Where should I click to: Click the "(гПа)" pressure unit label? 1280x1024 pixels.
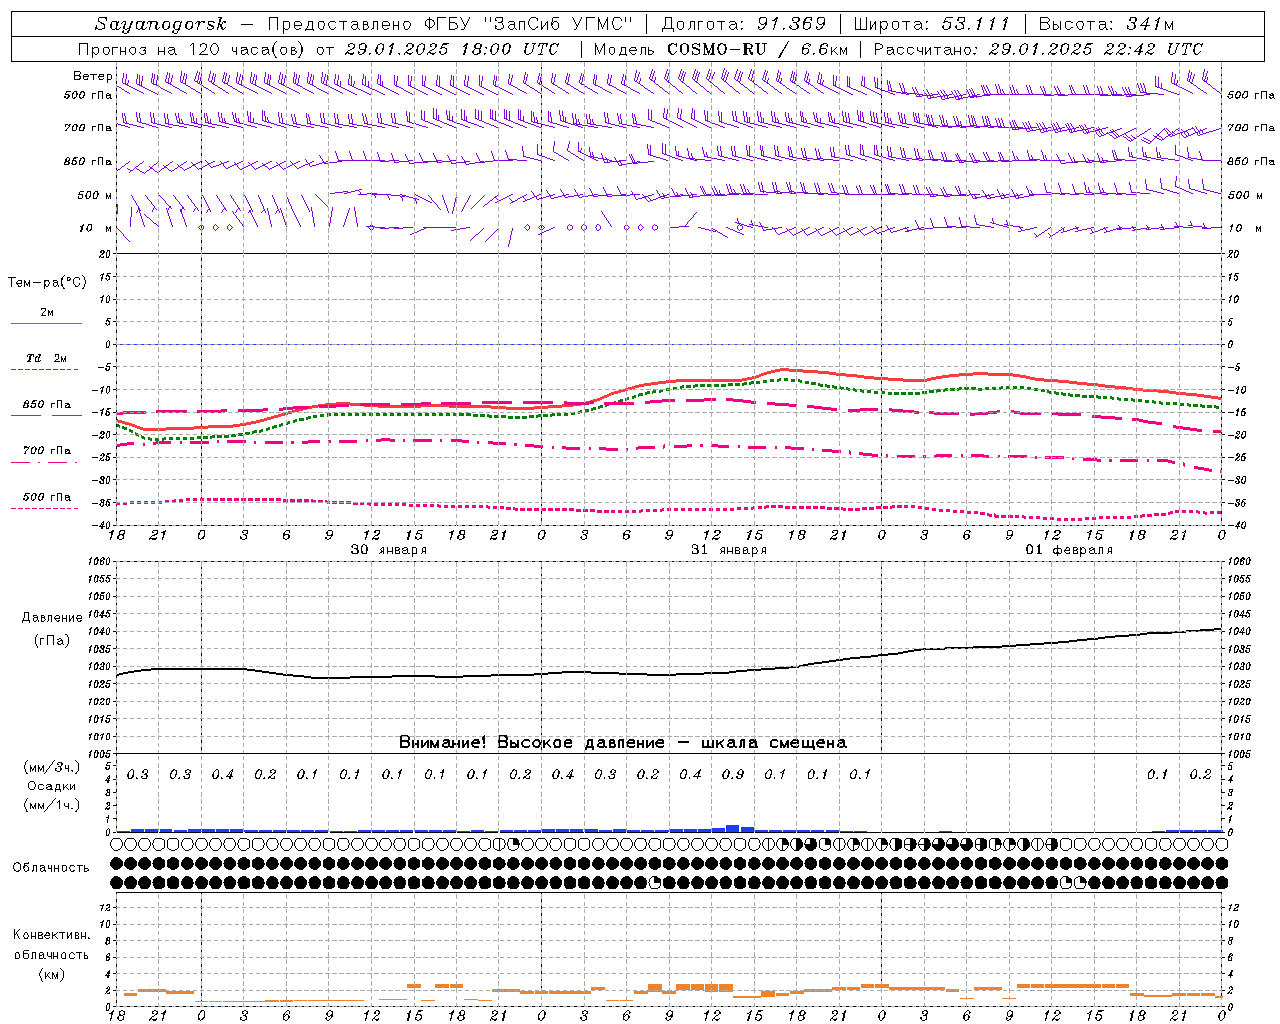(x=52, y=640)
